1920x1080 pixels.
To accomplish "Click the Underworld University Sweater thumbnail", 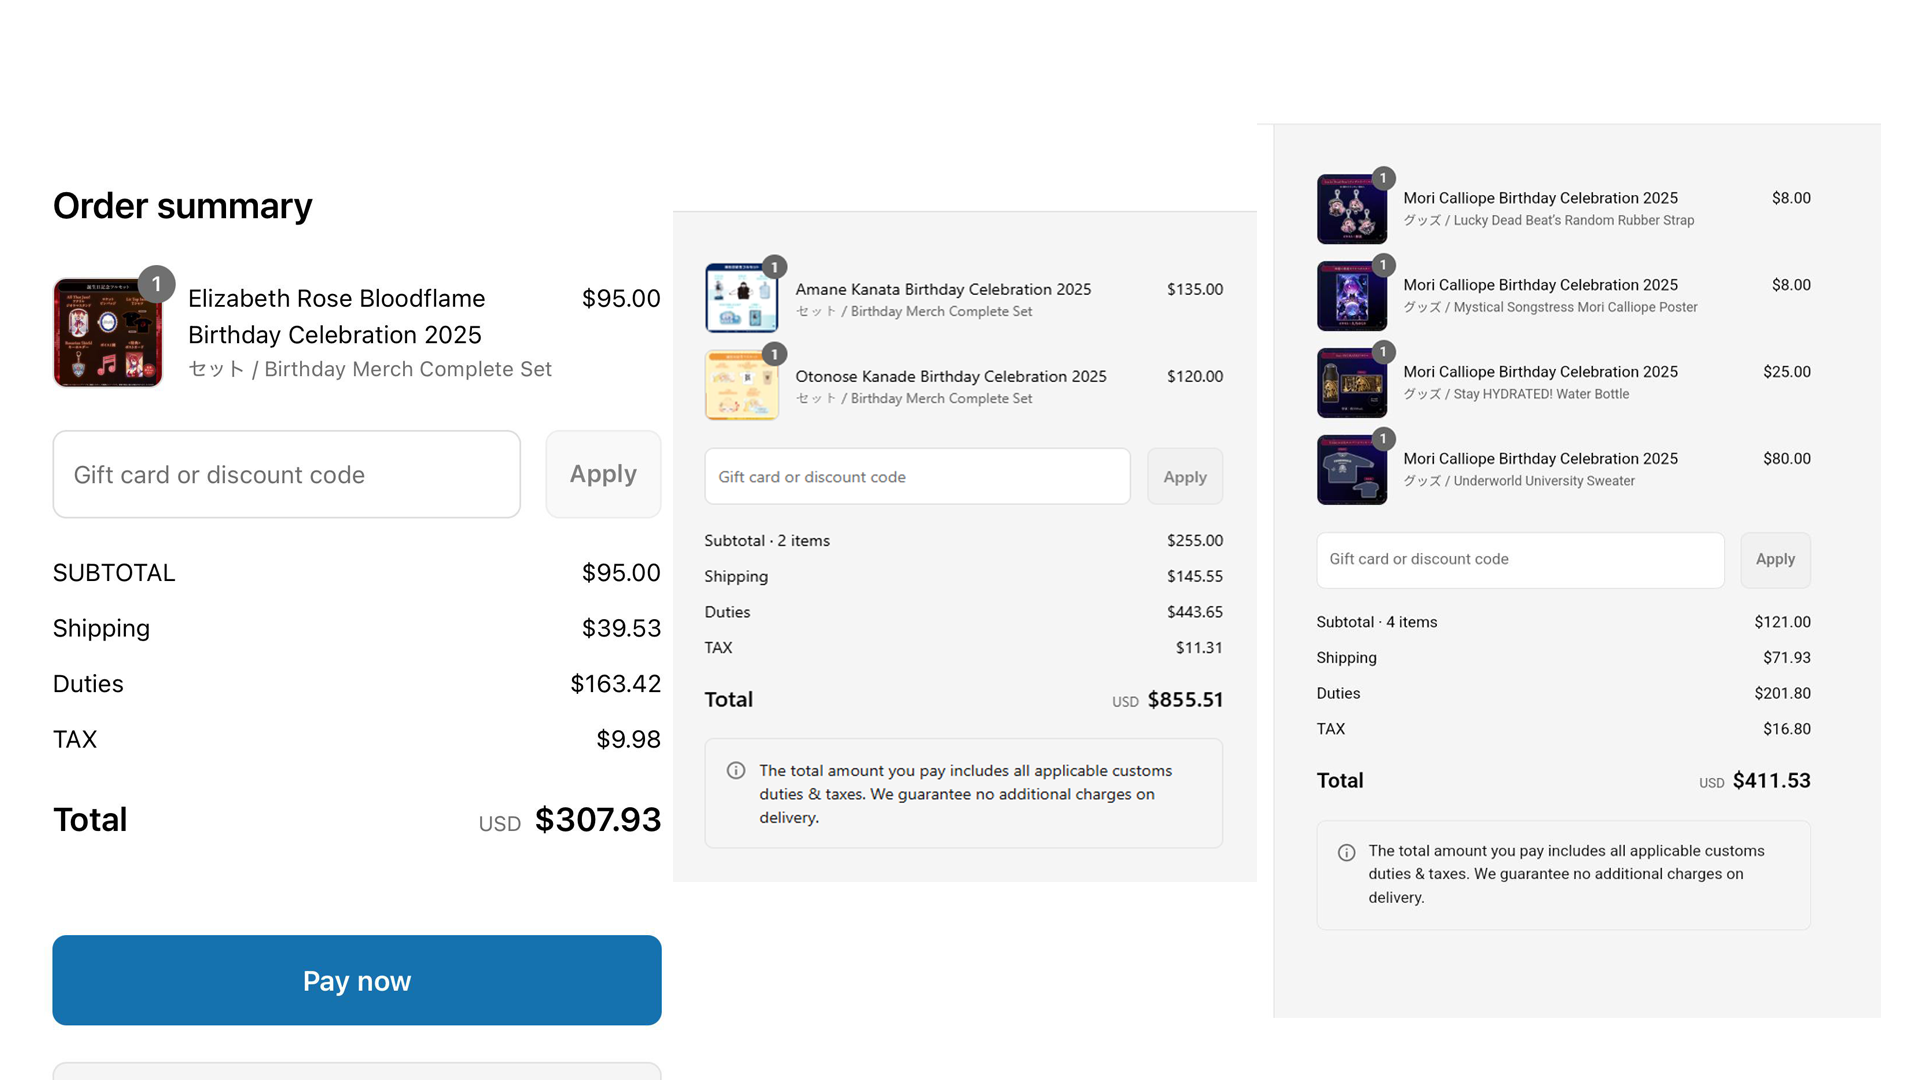I will pyautogui.click(x=1351, y=471).
